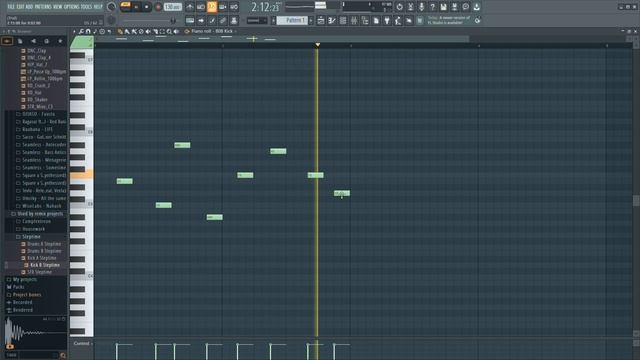Click the render/export audio icon
The height and width of the screenshot is (360, 640).
[x=455, y=7]
